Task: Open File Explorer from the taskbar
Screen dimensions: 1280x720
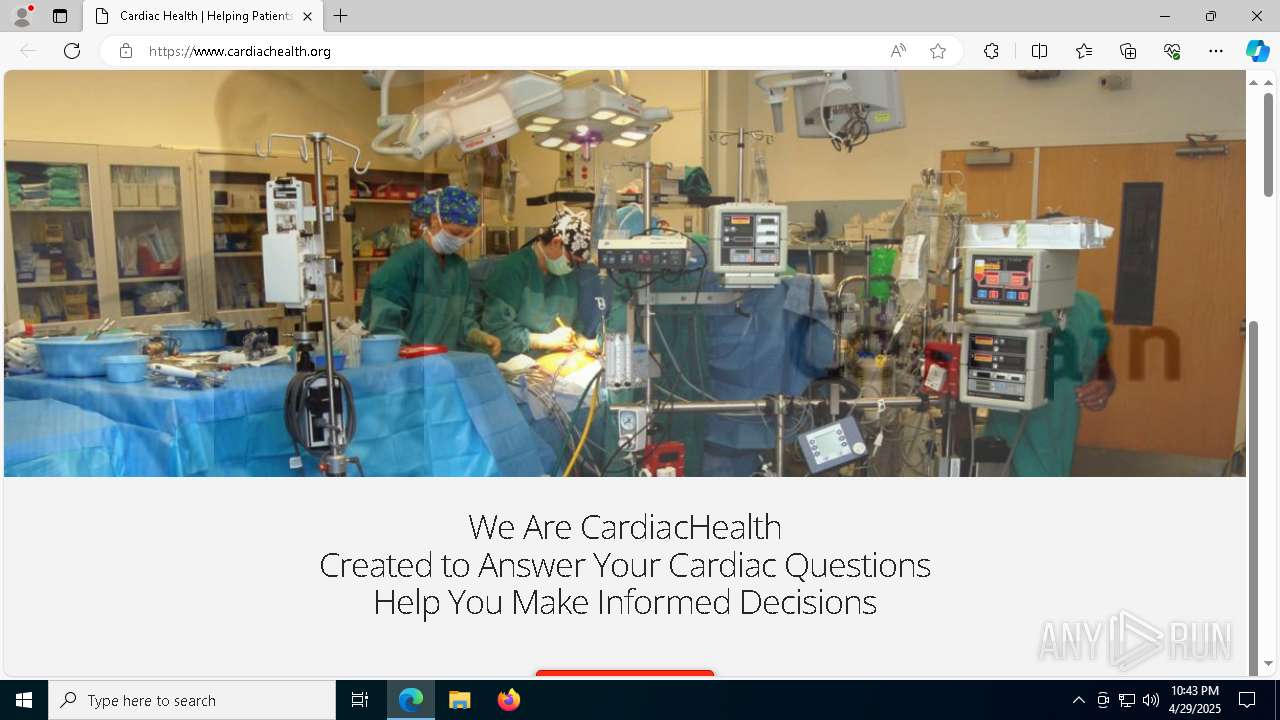Action: pos(460,700)
